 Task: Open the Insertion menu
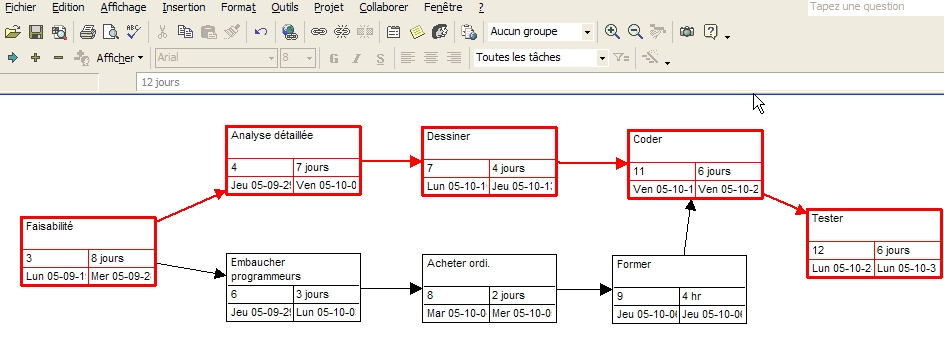tap(184, 8)
